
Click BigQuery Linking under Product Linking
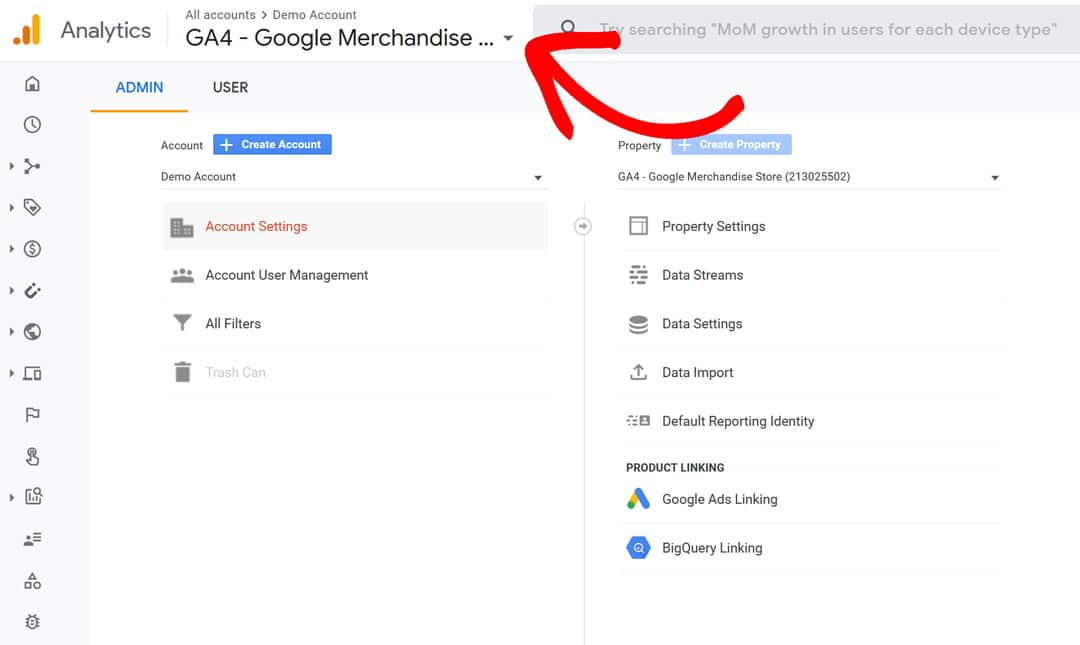(713, 548)
